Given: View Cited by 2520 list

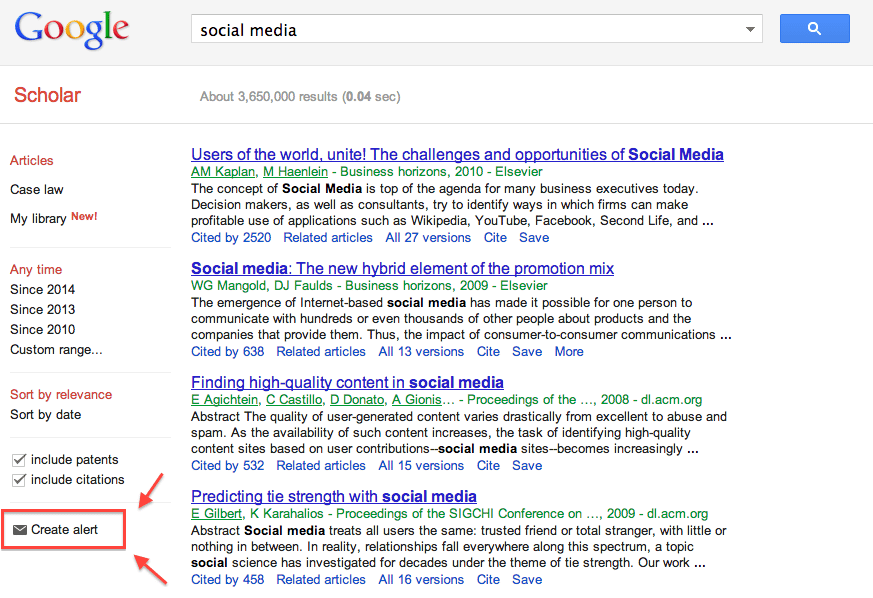Looking at the screenshot, I should [x=231, y=238].
